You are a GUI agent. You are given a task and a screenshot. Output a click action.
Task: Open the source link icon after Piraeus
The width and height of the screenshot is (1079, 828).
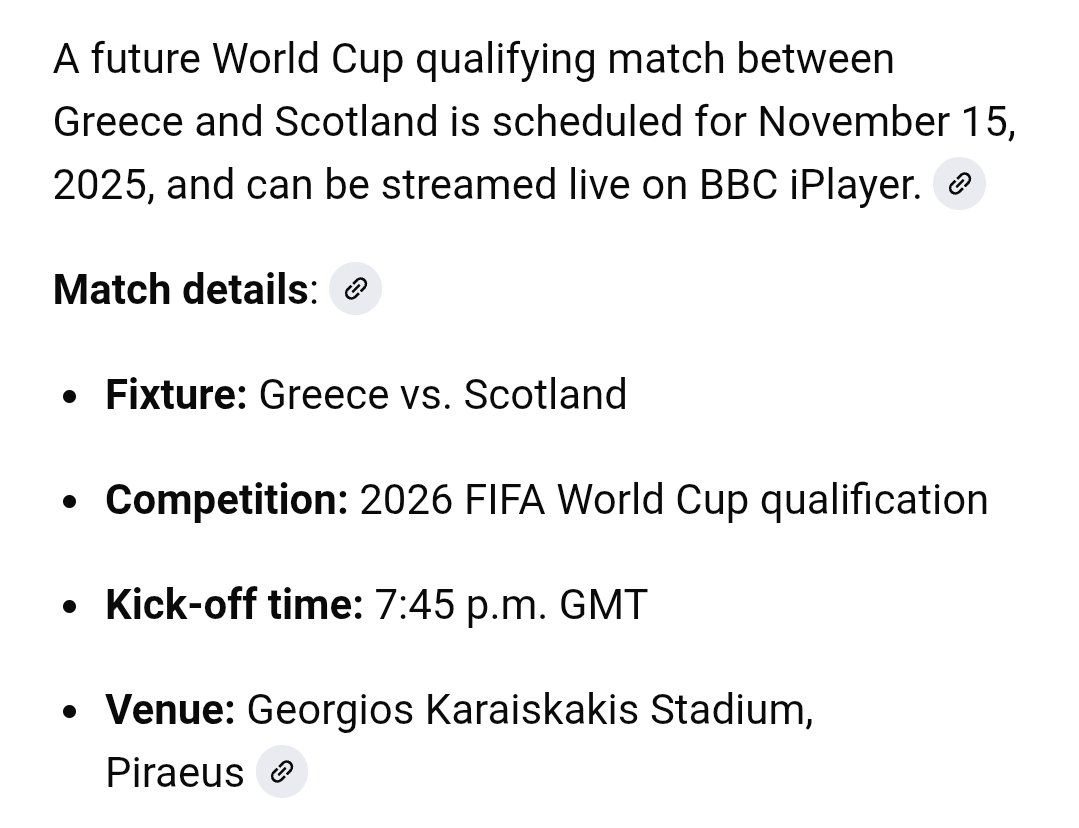pos(281,772)
